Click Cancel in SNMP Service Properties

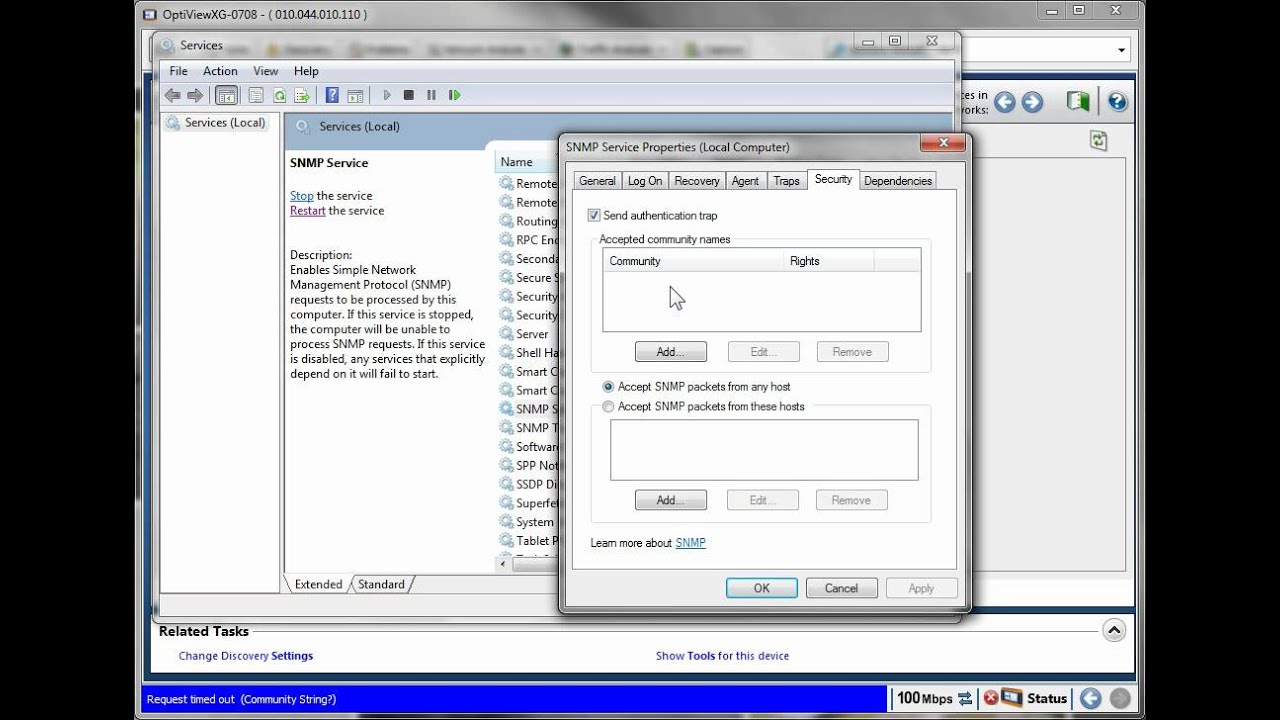point(841,588)
